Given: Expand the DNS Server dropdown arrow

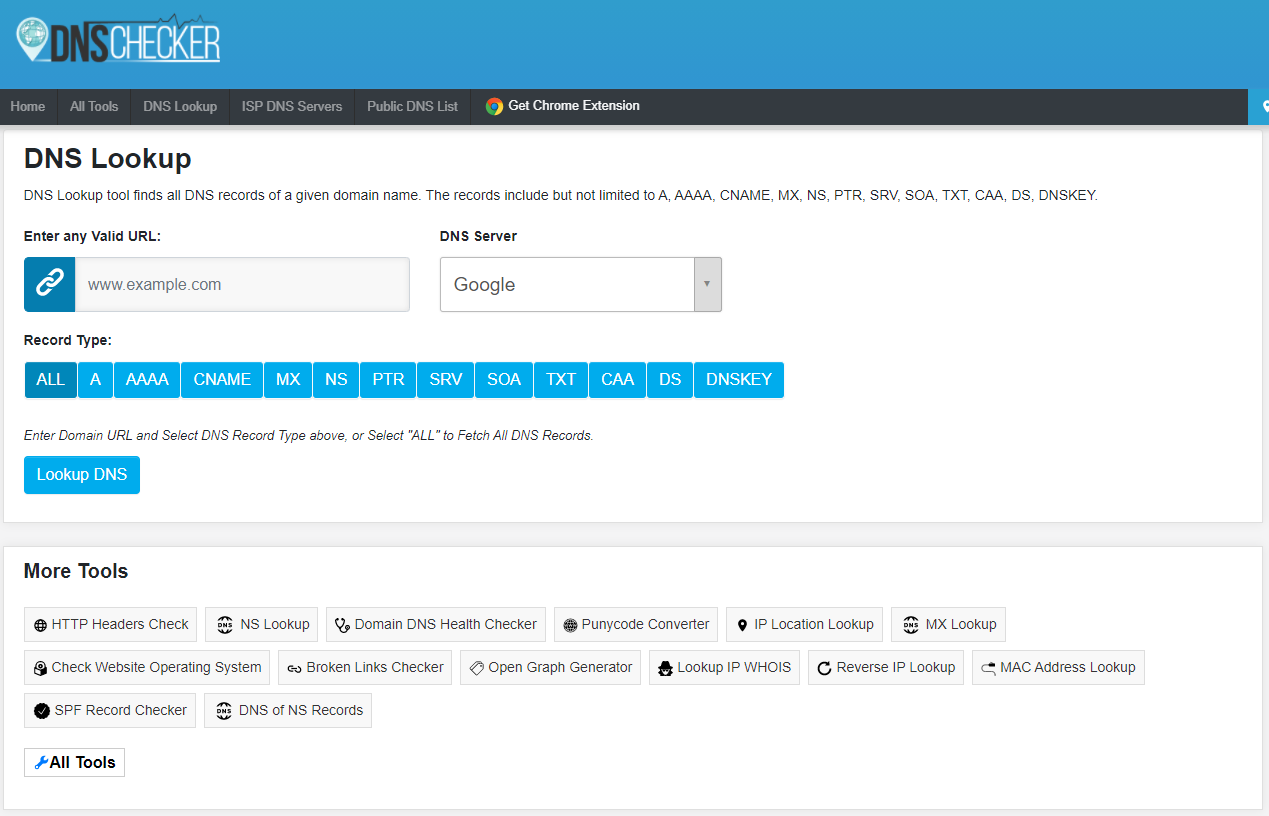Looking at the screenshot, I should pyautogui.click(x=707, y=284).
